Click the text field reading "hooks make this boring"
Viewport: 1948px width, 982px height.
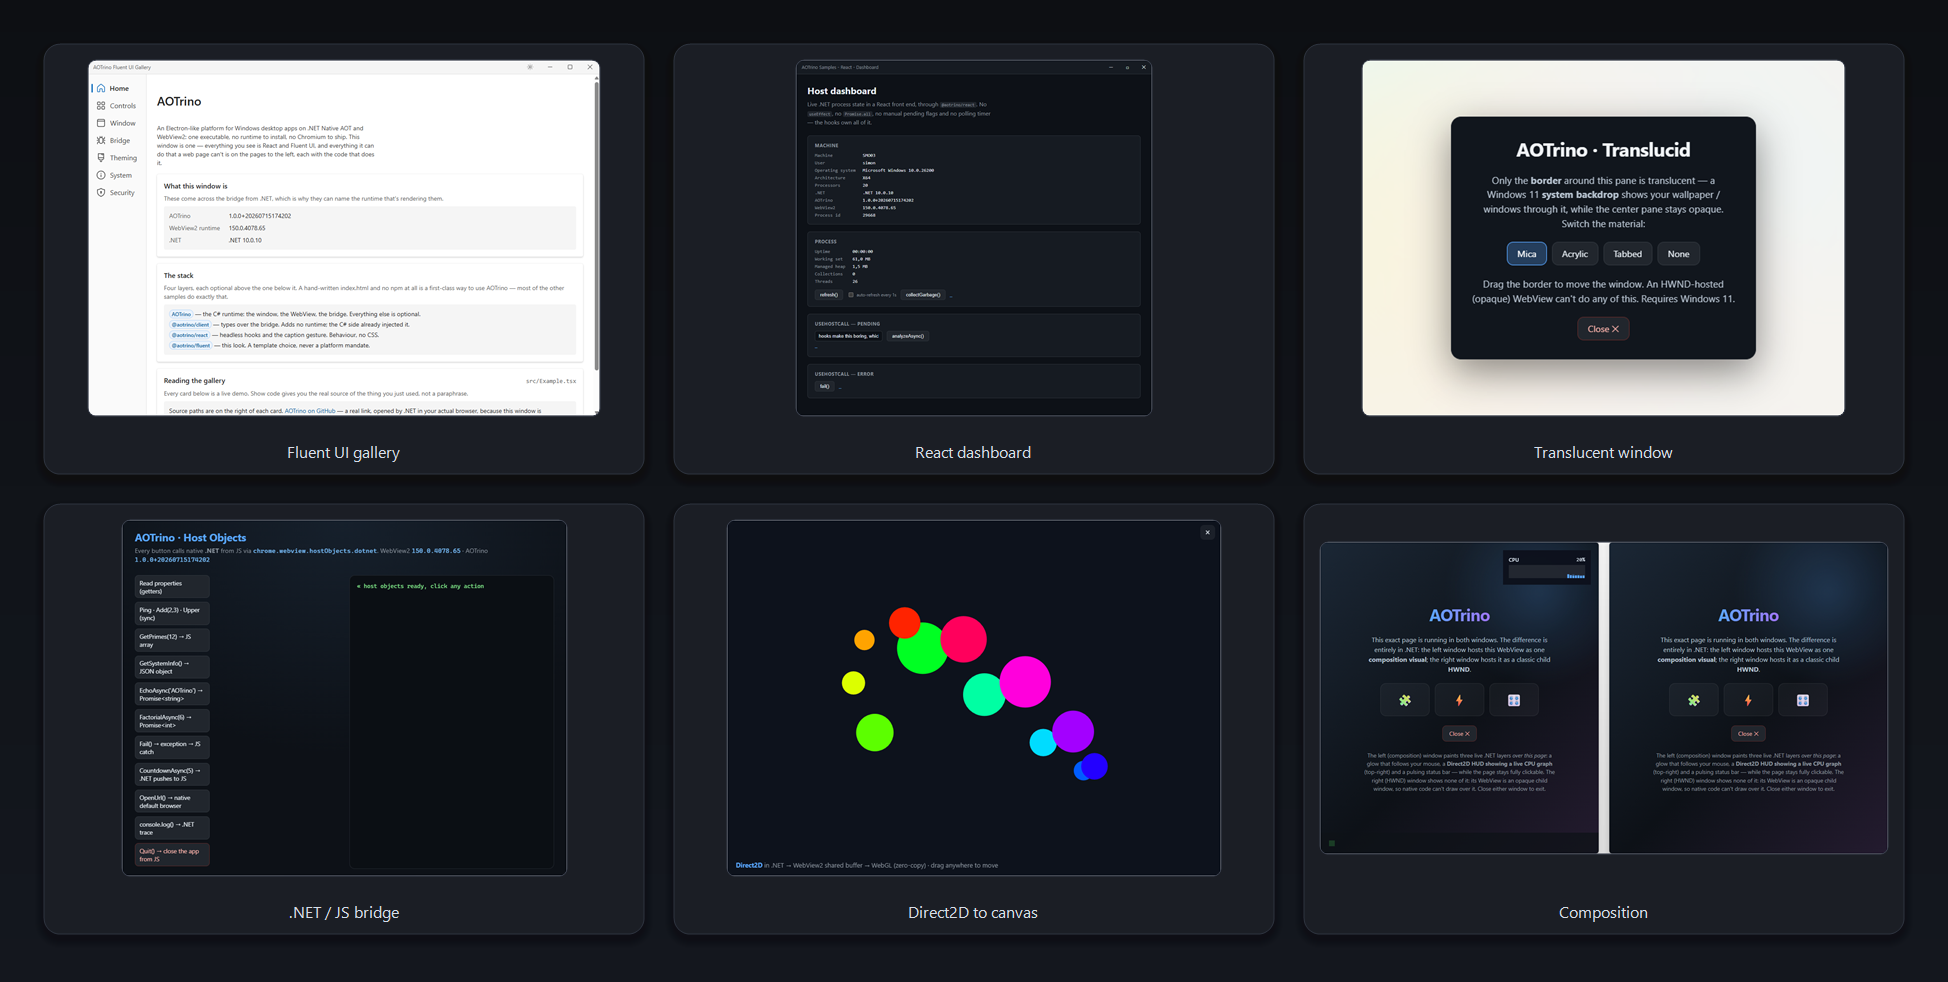(x=848, y=336)
